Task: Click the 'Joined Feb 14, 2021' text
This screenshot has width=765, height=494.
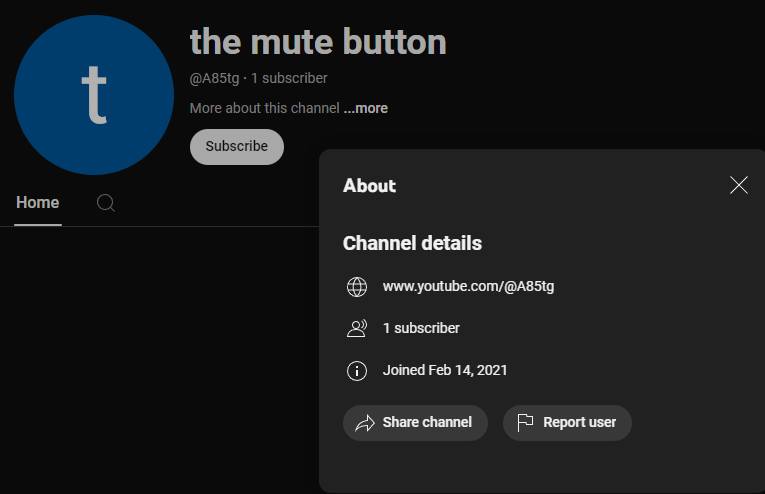Action: tap(445, 371)
